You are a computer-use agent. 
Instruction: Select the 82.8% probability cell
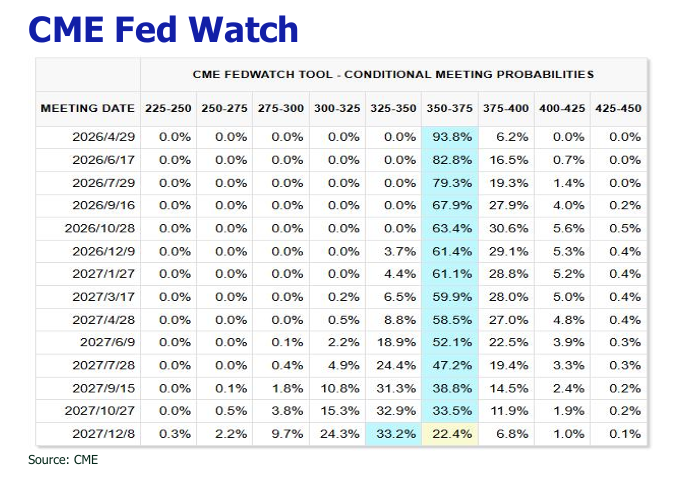point(452,161)
